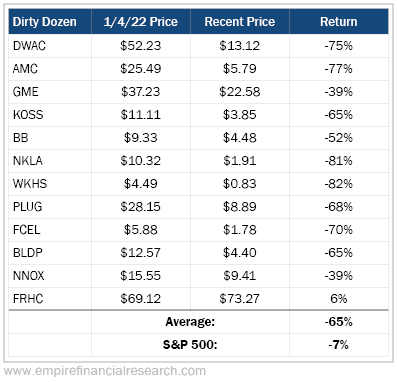Image resolution: width=397 pixels, height=382 pixels.
Task: Click the Average label cell
Action: click(190, 322)
